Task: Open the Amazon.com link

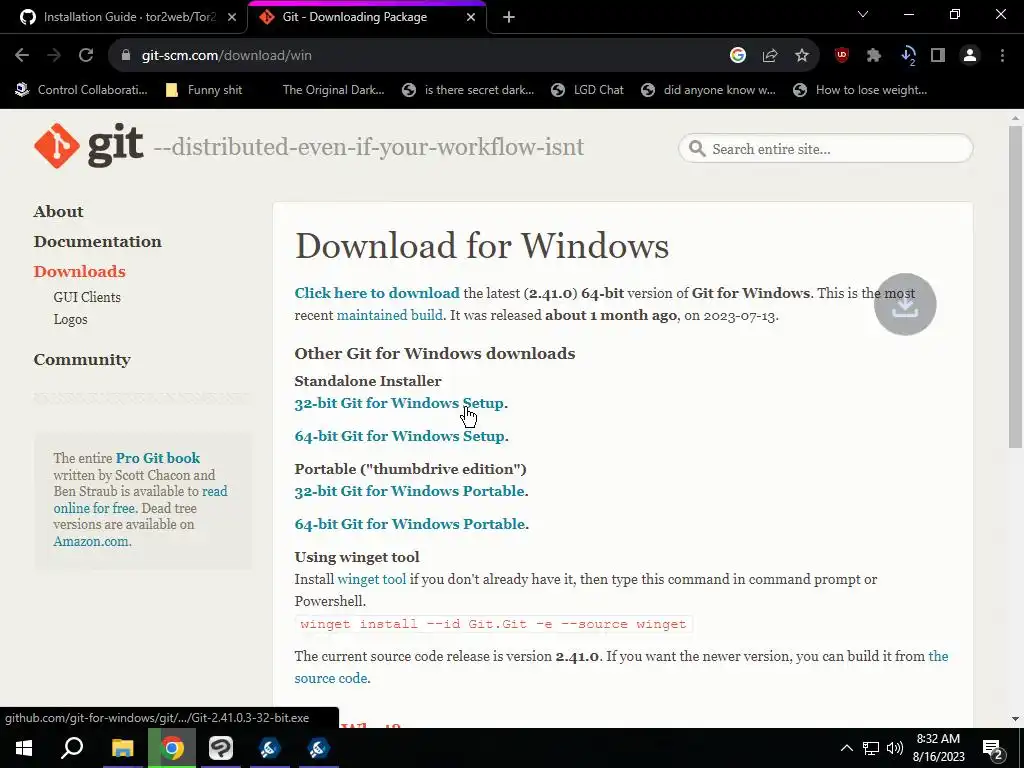Action: click(91, 541)
